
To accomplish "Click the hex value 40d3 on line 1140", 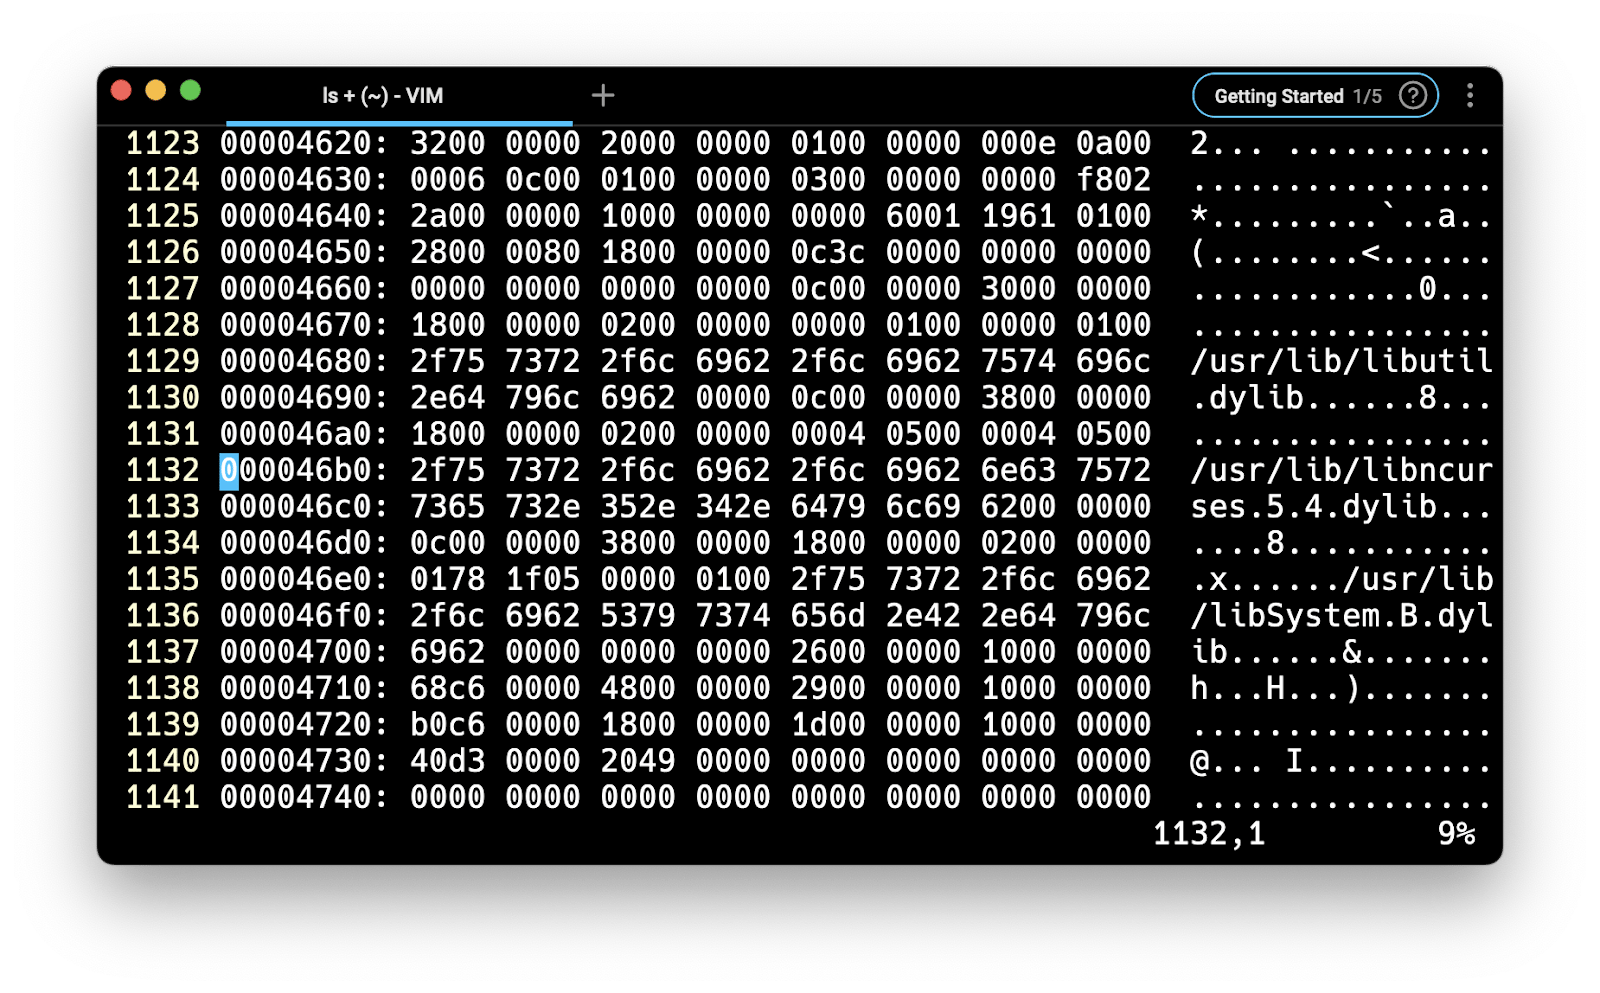I will tap(447, 762).
